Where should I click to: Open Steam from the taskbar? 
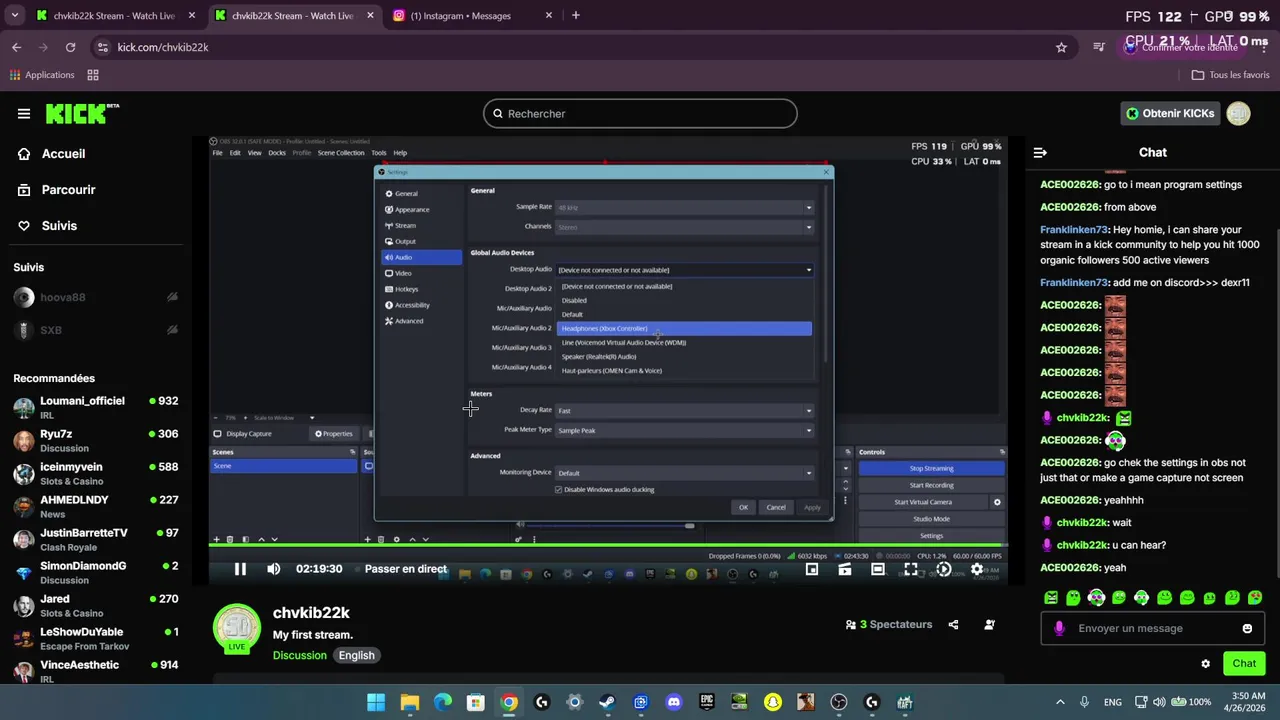click(607, 702)
